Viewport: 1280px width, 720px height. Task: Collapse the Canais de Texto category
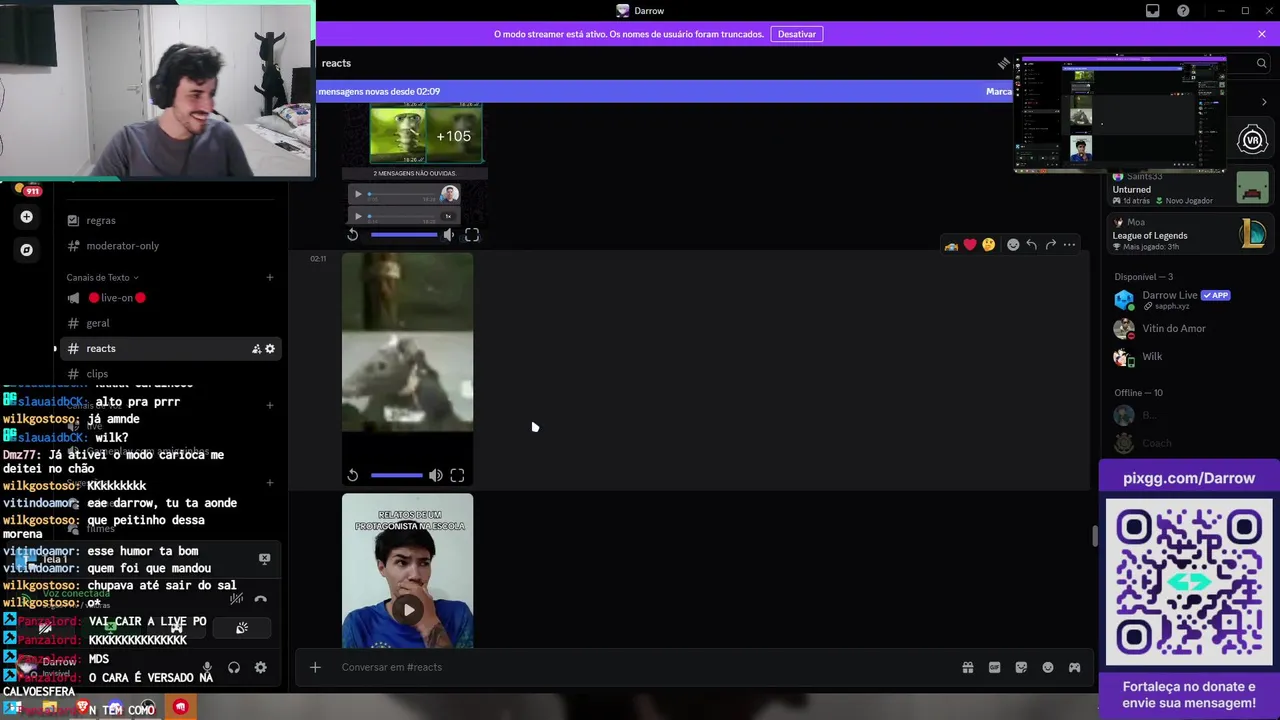click(102, 277)
